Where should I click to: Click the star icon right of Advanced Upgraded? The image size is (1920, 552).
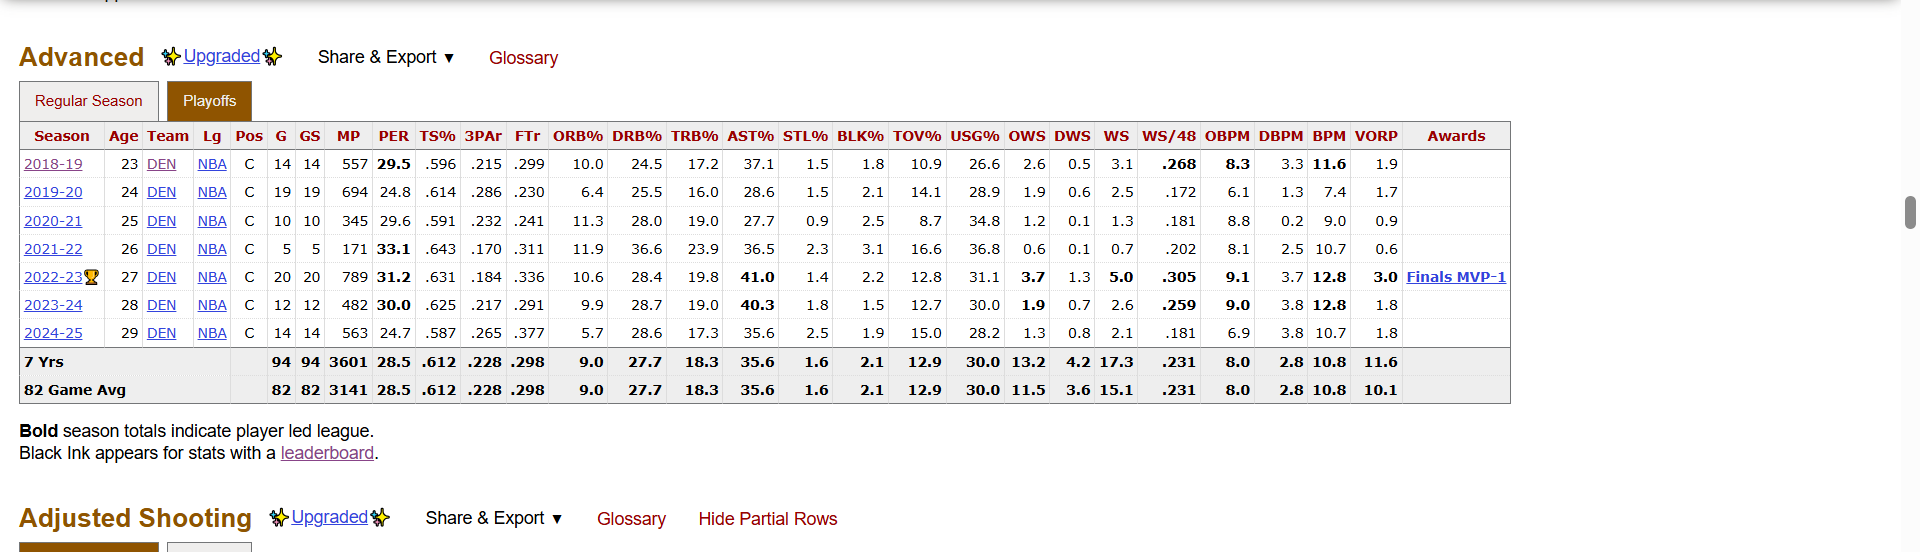click(x=272, y=57)
